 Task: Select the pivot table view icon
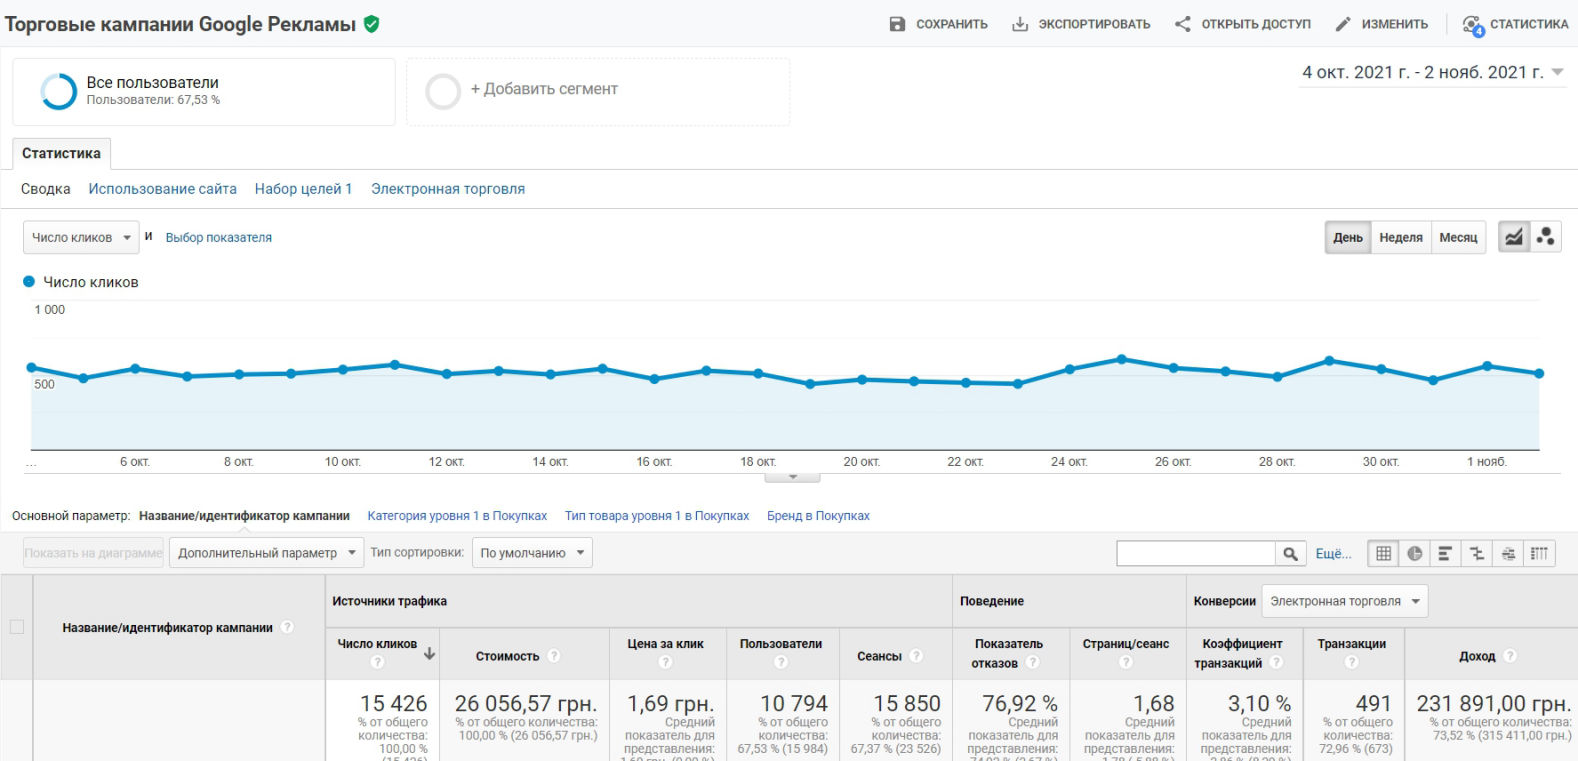click(1539, 553)
